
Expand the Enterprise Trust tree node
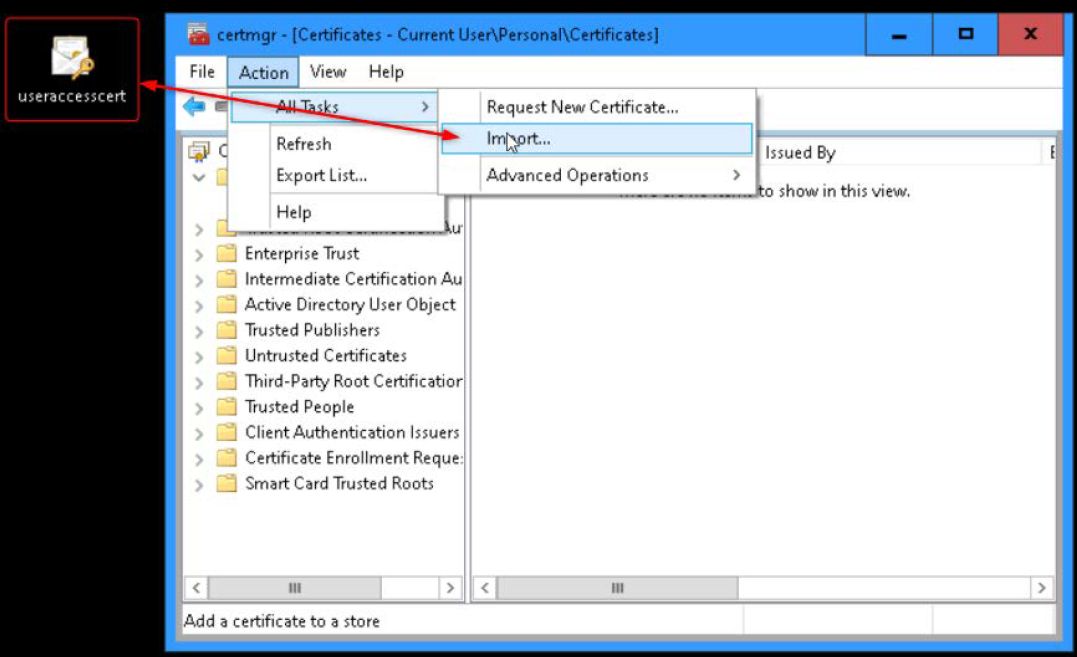pos(199,255)
